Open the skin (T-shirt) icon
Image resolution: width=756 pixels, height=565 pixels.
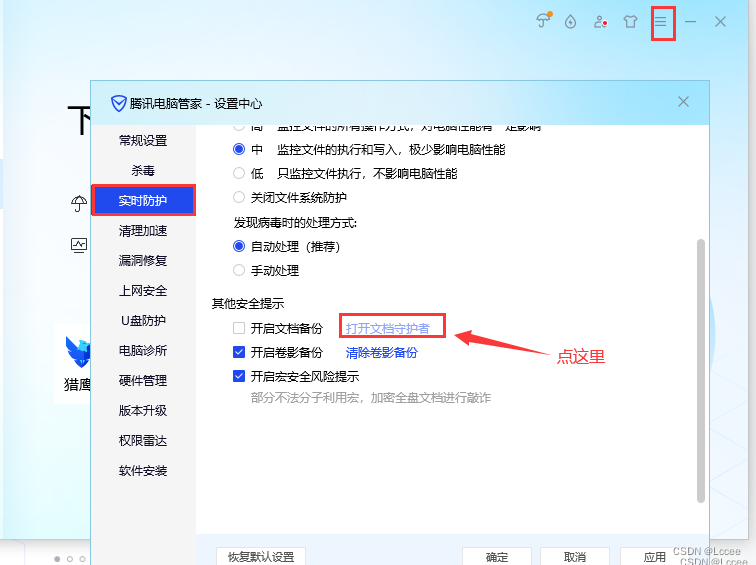click(x=630, y=22)
